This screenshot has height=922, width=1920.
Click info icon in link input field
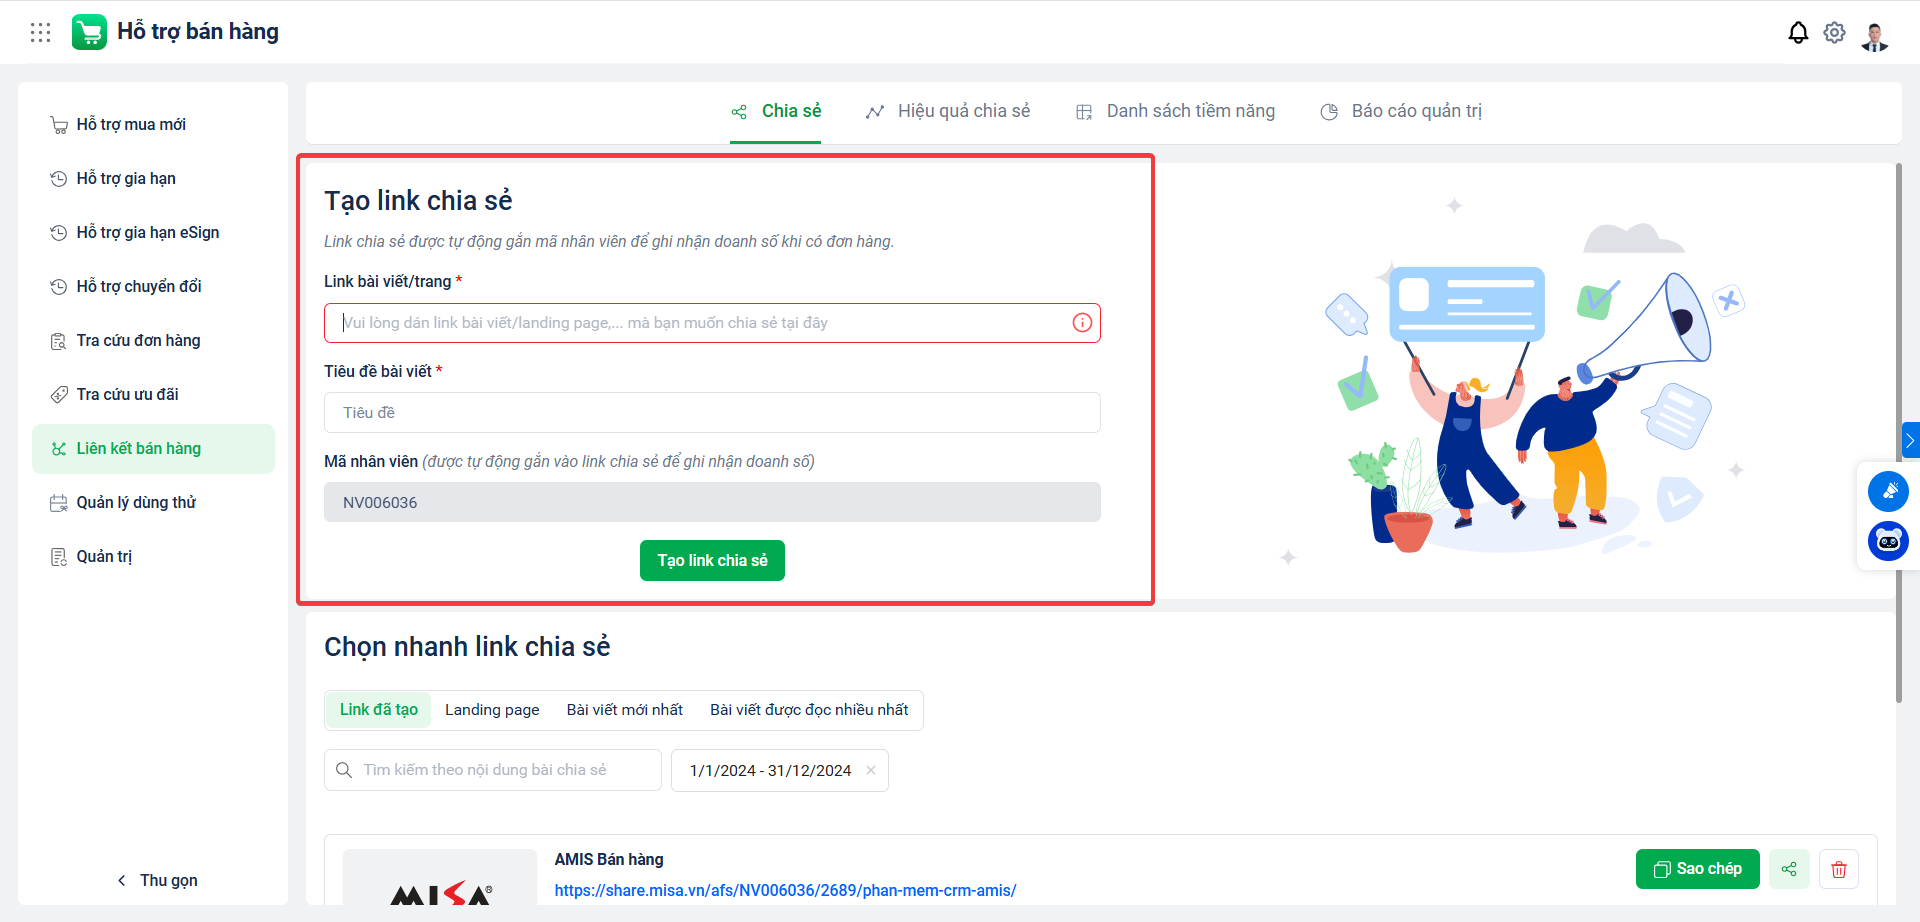(1082, 322)
